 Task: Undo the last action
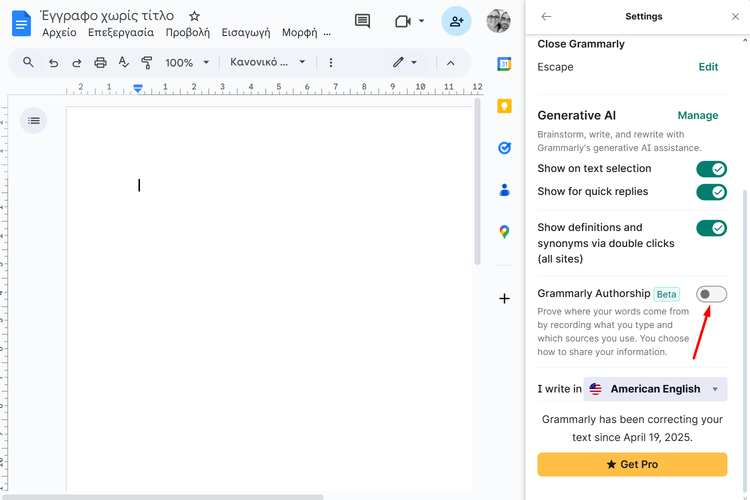53,63
